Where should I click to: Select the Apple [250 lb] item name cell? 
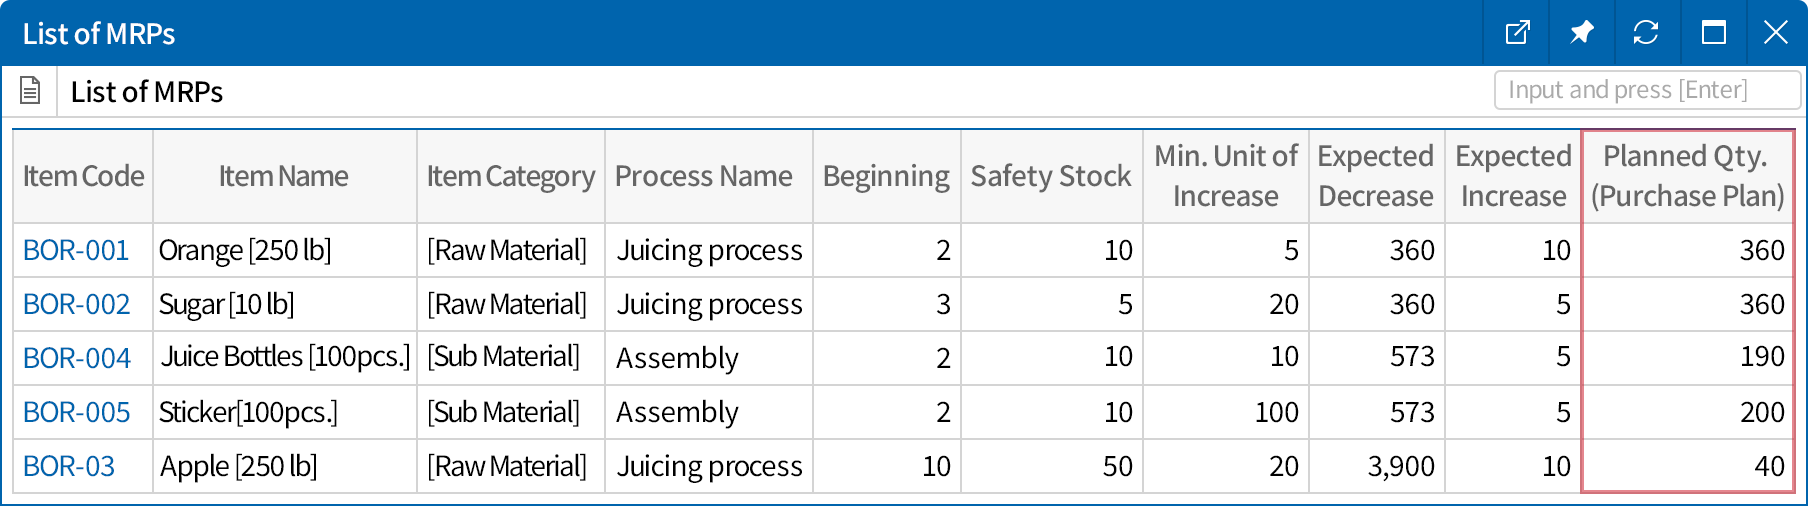[x=239, y=466]
